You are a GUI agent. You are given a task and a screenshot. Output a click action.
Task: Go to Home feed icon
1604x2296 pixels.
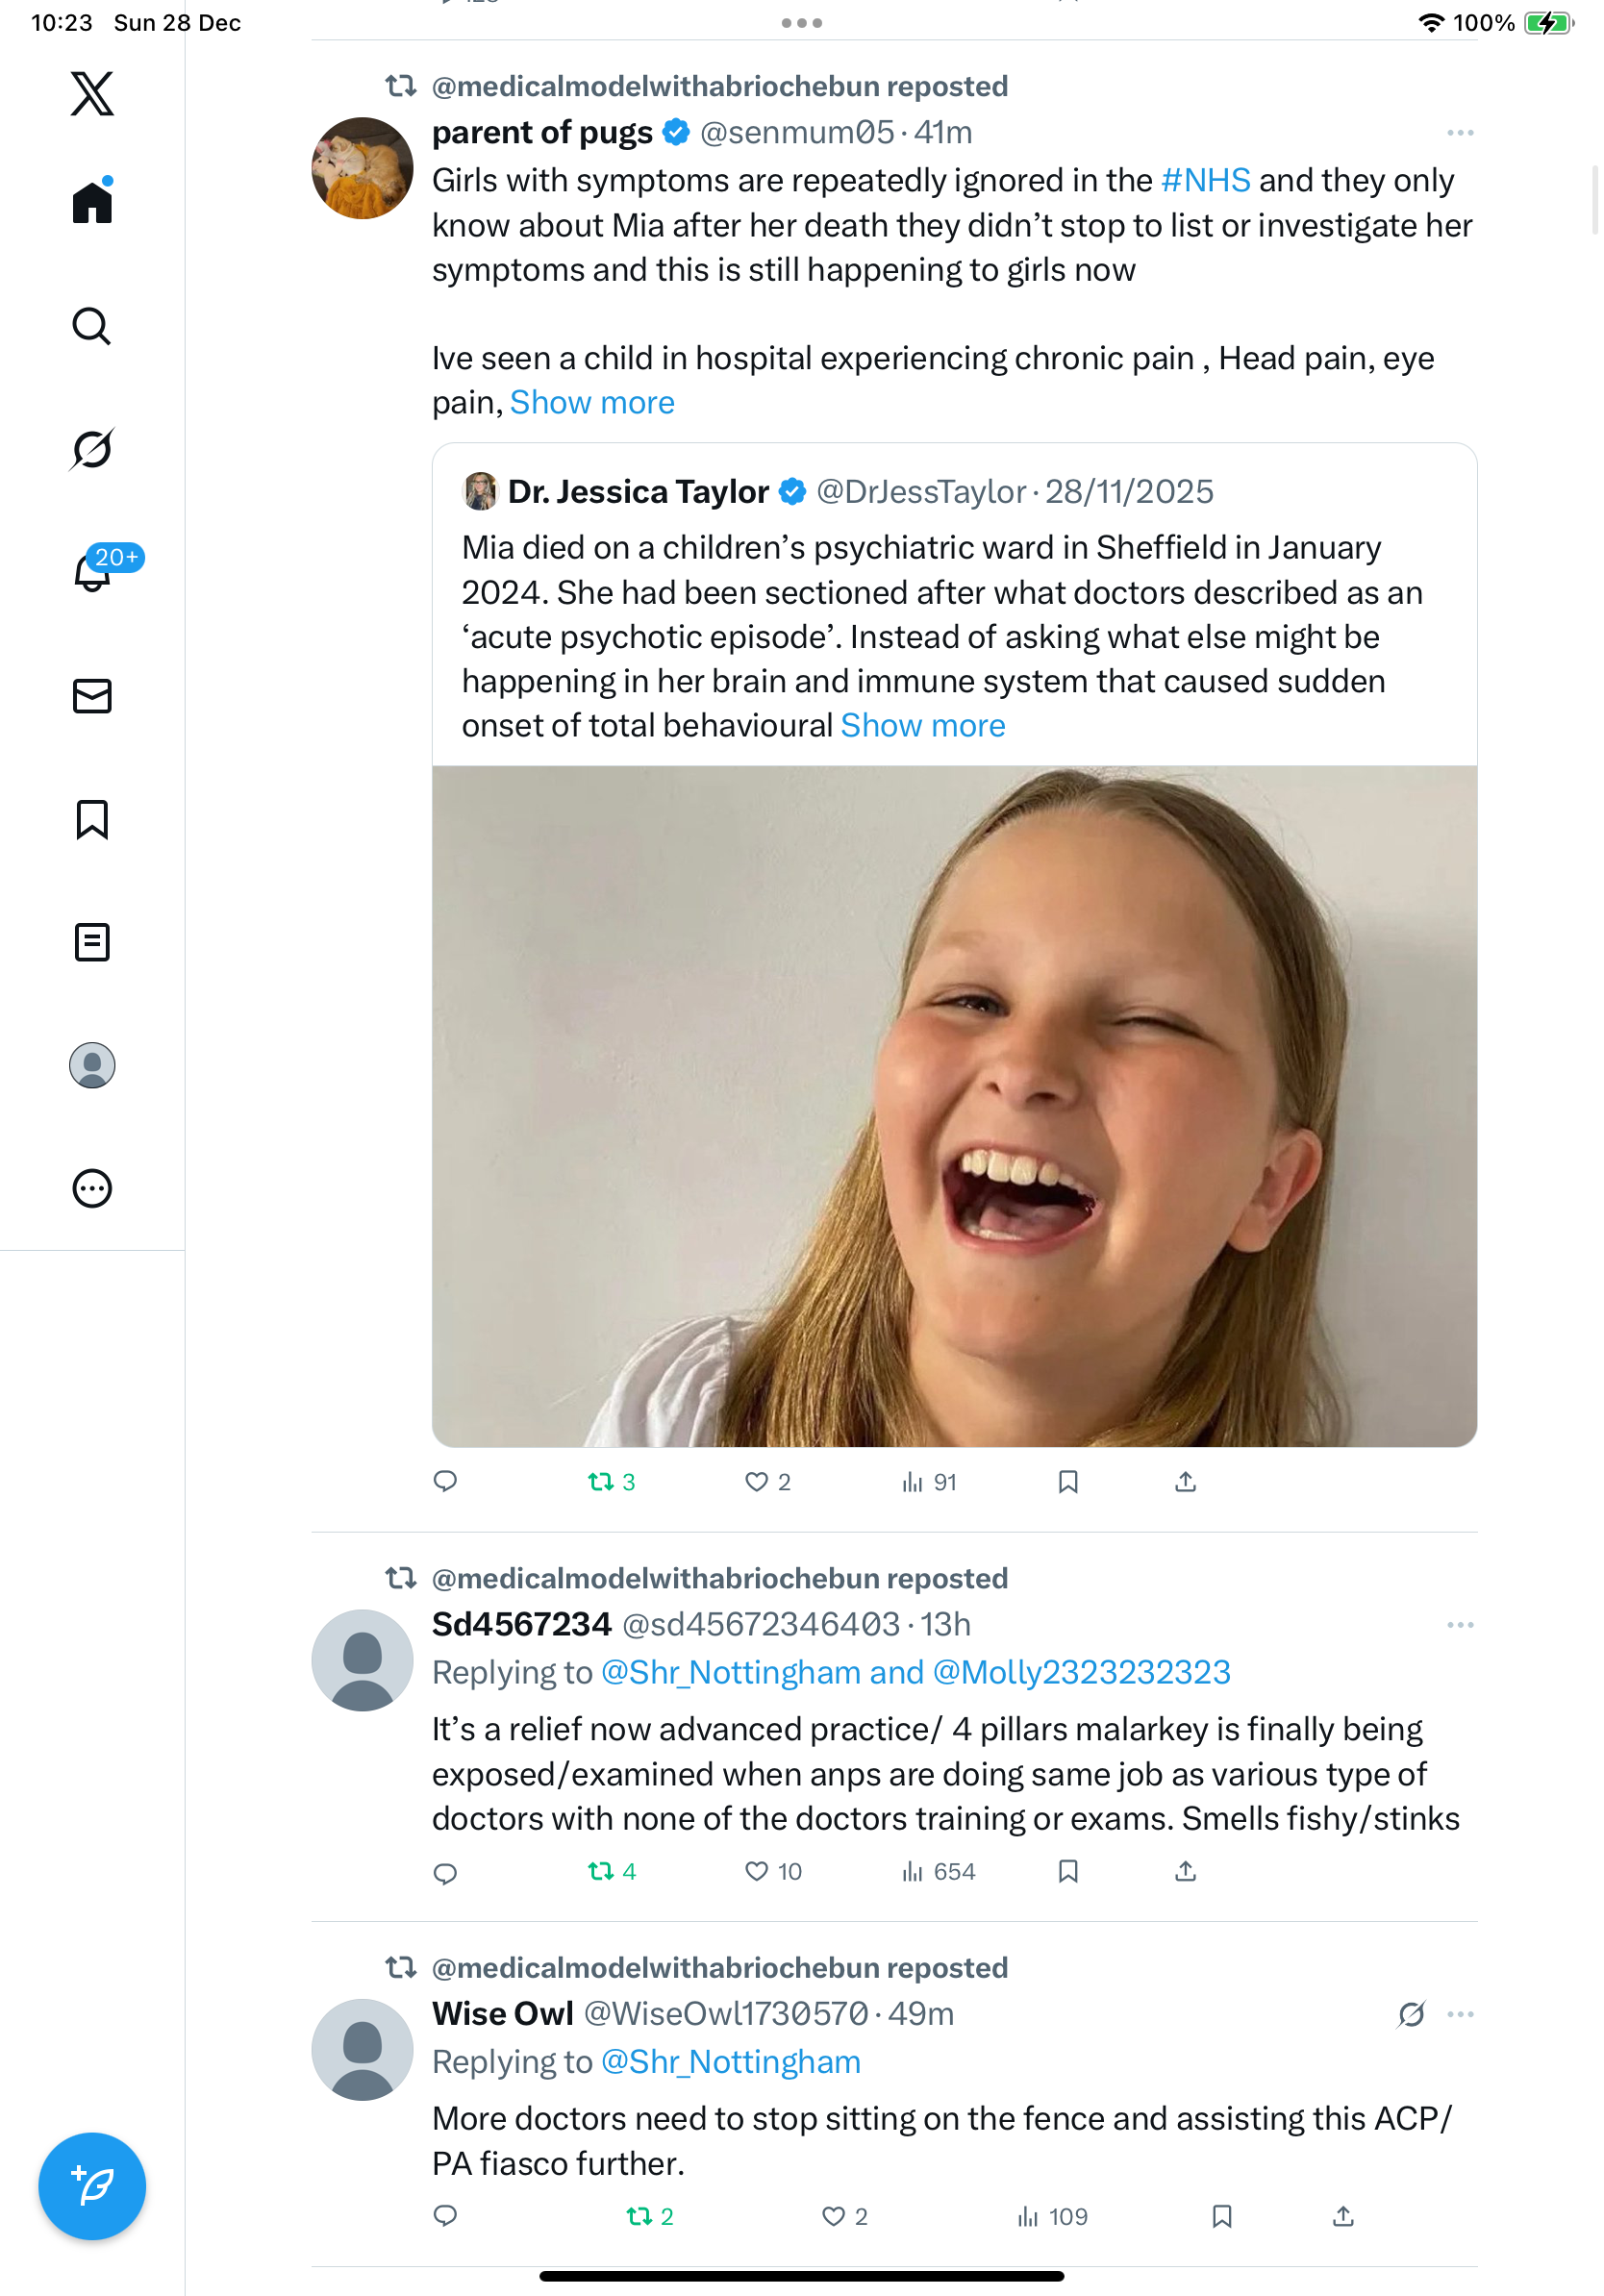92,203
